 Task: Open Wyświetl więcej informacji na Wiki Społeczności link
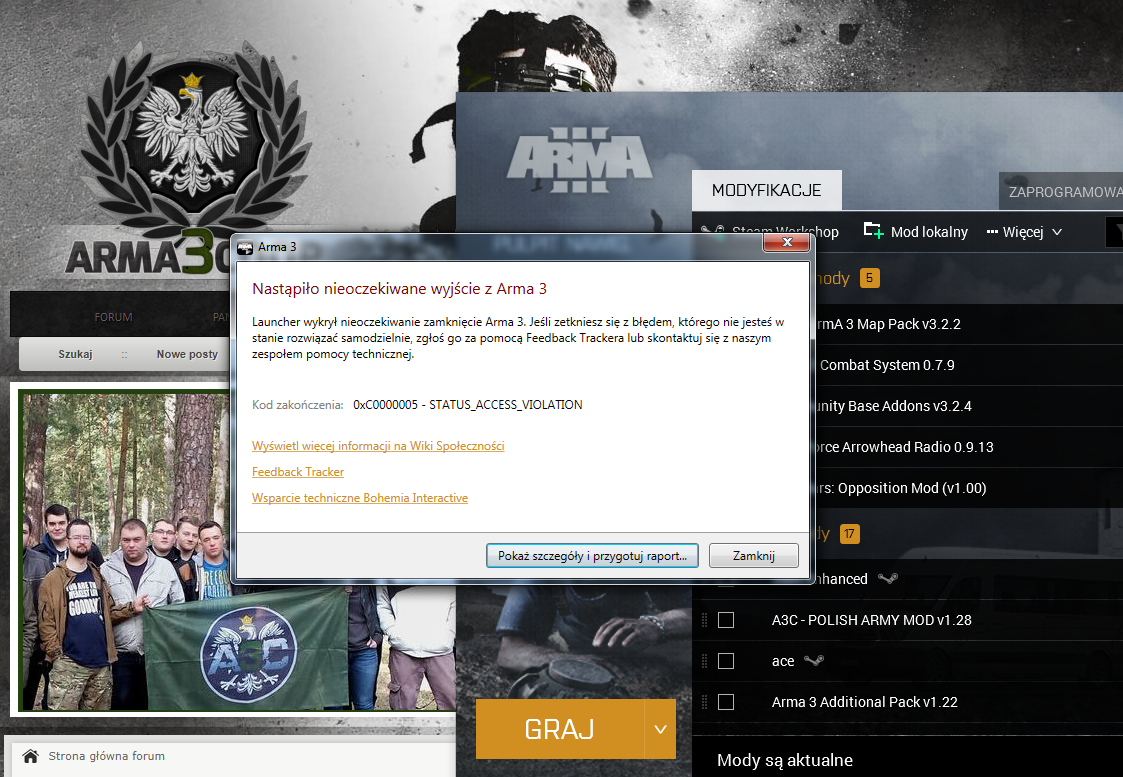click(378, 445)
